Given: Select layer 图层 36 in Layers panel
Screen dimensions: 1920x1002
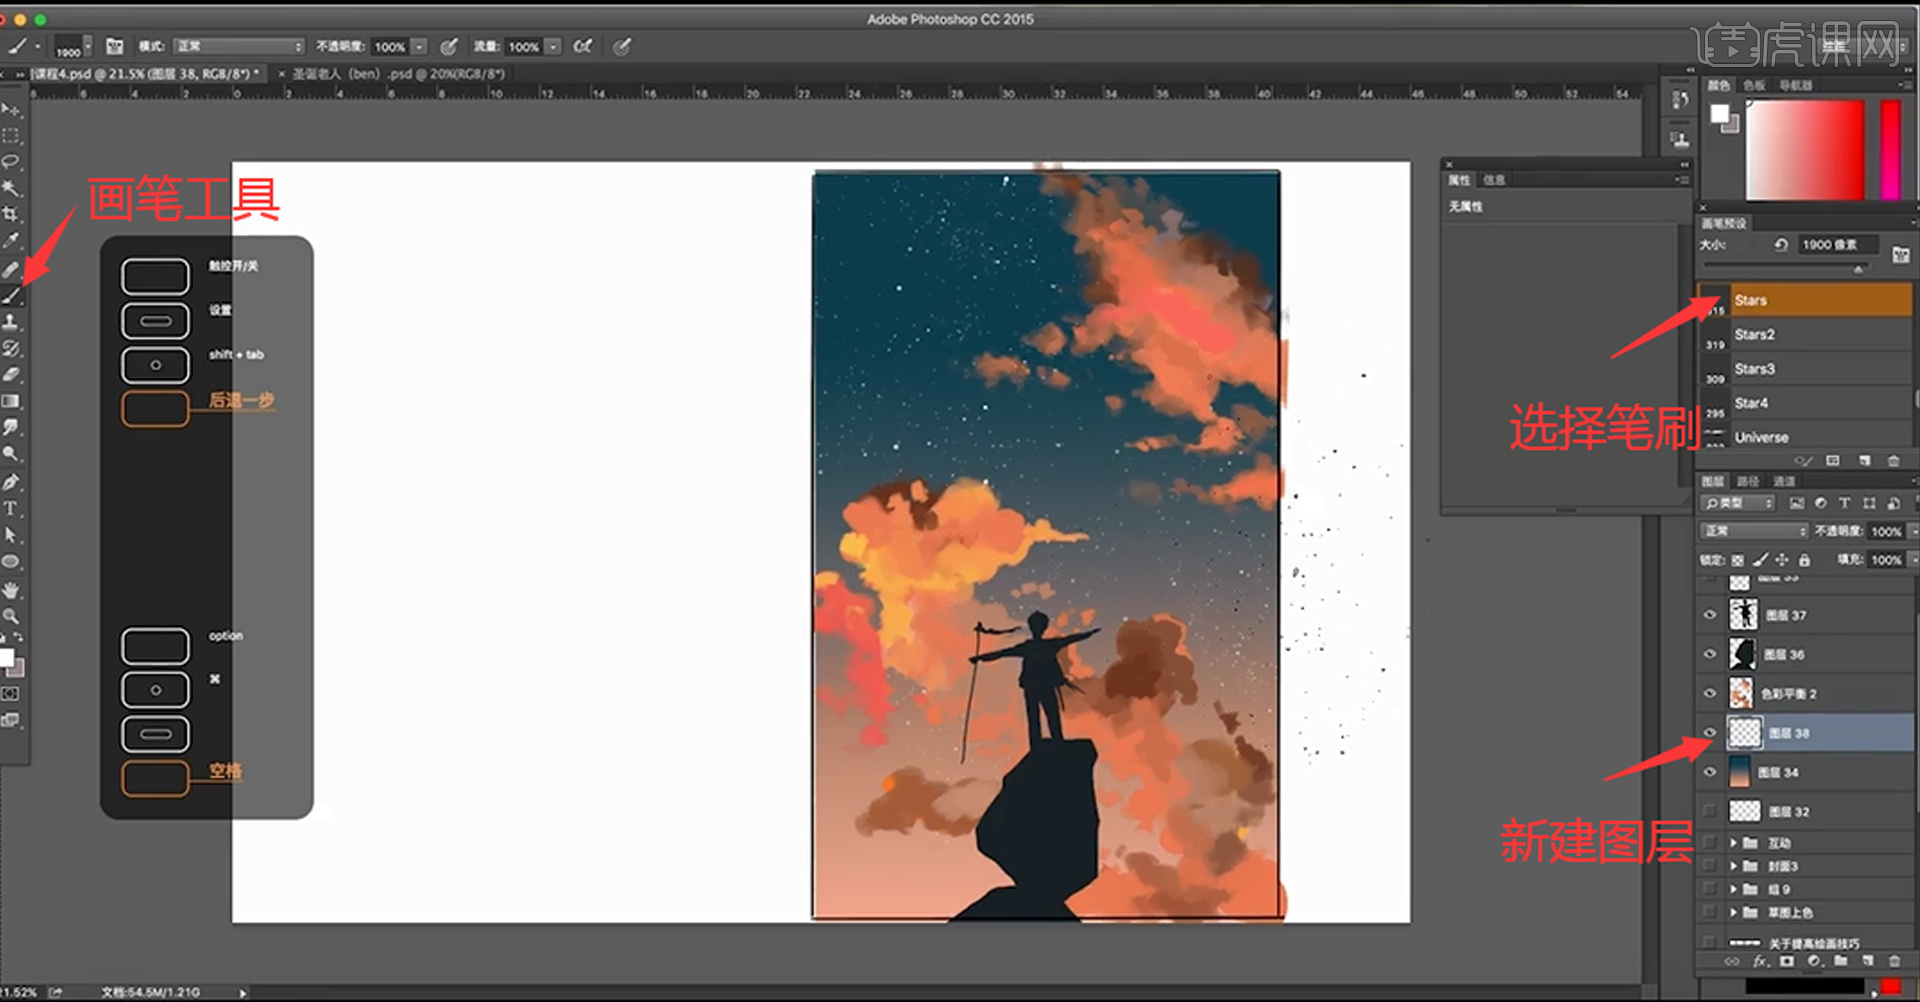Looking at the screenshot, I should [x=1807, y=654].
